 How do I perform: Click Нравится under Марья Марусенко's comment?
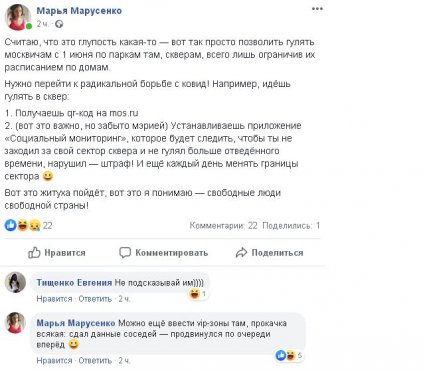pos(54,360)
